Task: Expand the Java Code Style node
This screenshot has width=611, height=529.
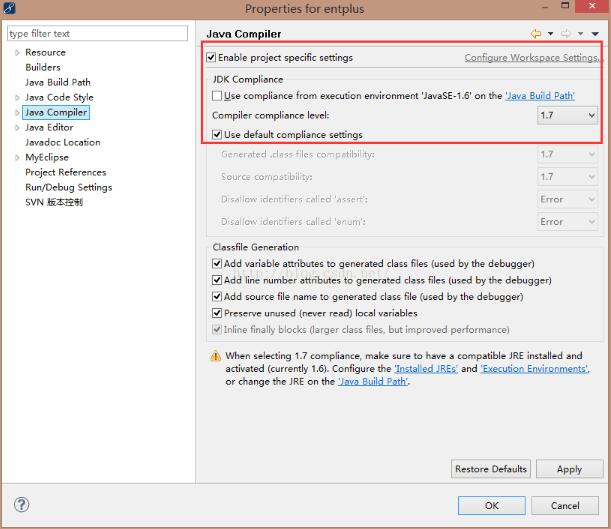Action: (17, 97)
